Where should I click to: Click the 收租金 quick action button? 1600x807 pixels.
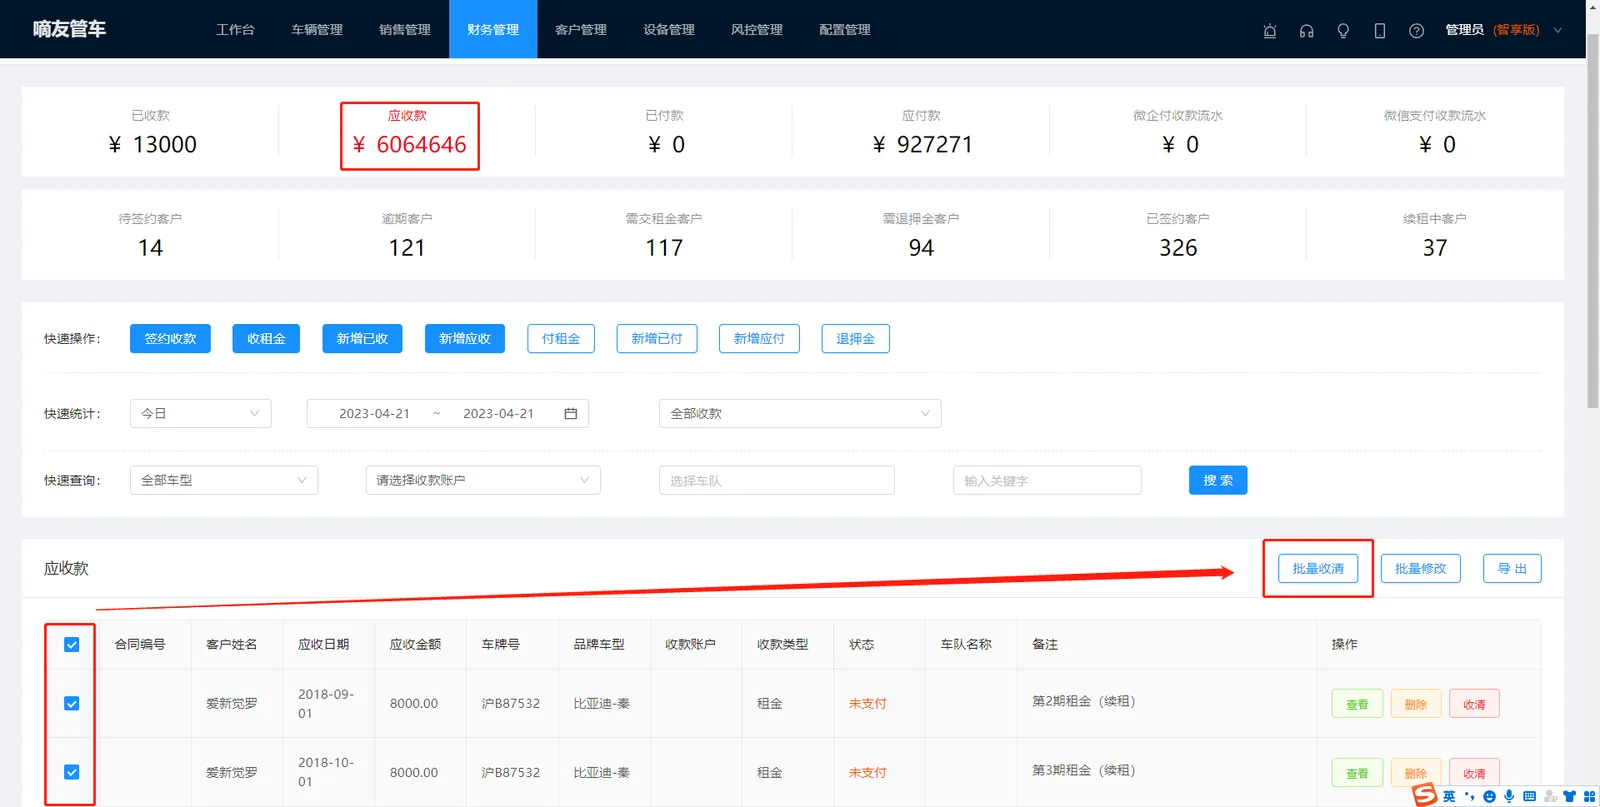tap(266, 339)
